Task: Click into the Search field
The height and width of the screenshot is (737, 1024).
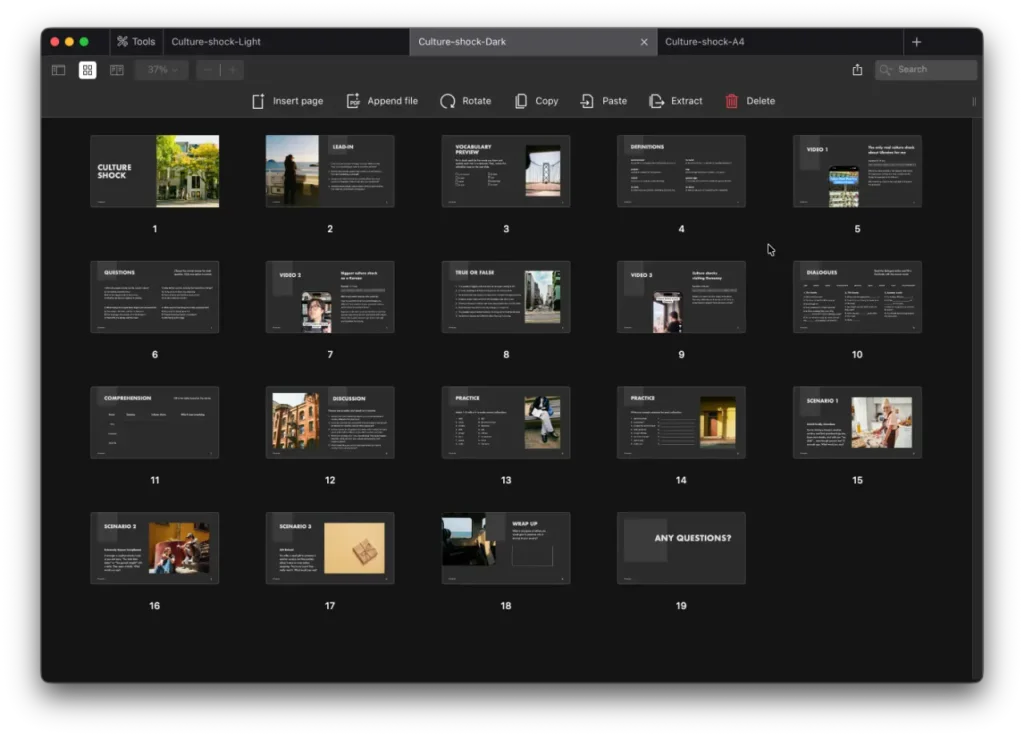Action: (926, 70)
